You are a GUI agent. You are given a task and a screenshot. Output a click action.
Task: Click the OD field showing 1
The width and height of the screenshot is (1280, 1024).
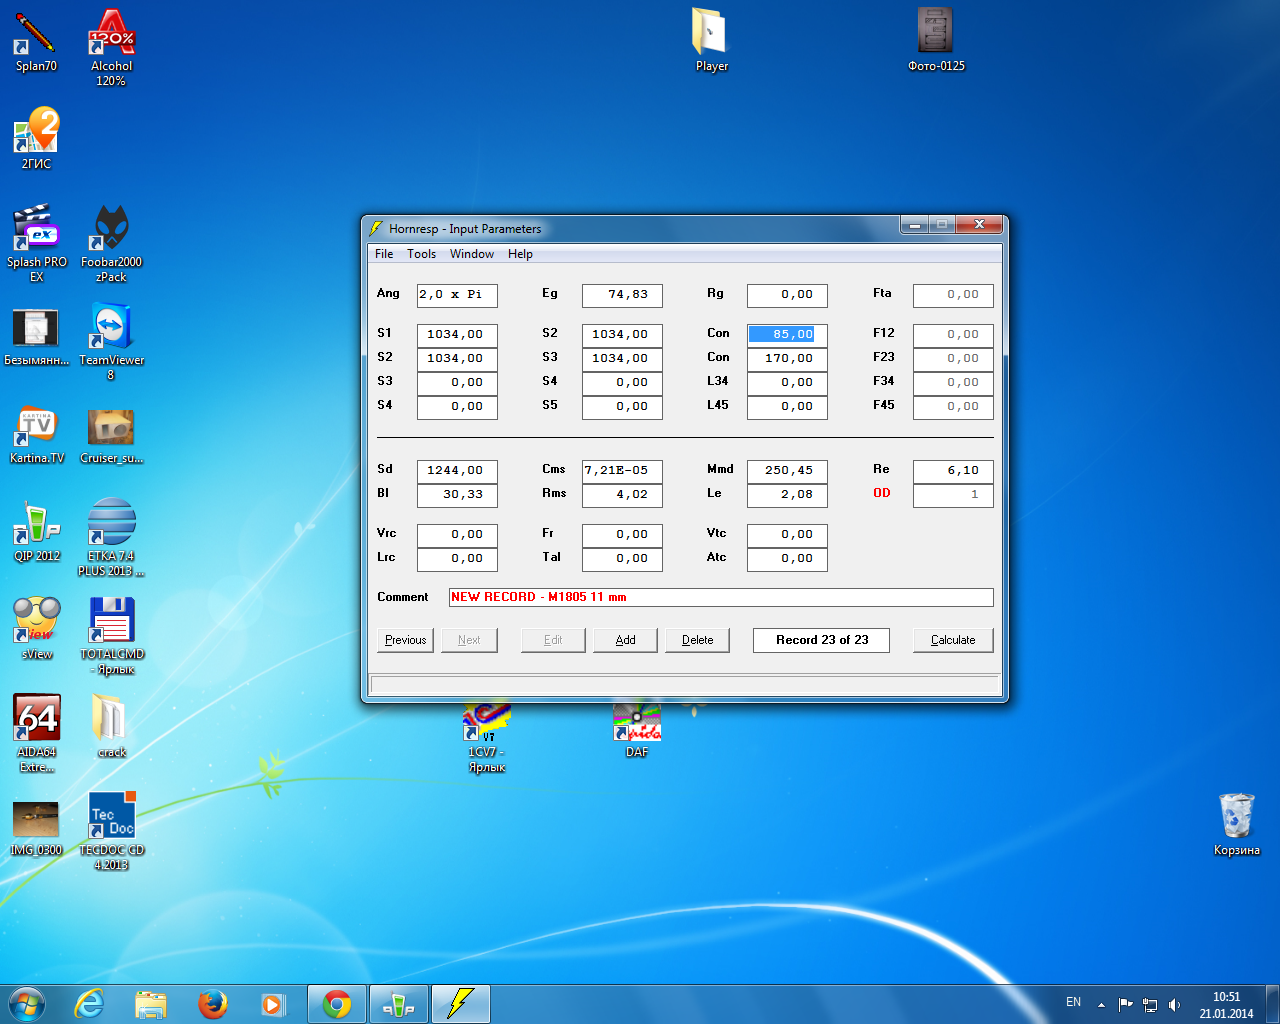[x=953, y=495]
